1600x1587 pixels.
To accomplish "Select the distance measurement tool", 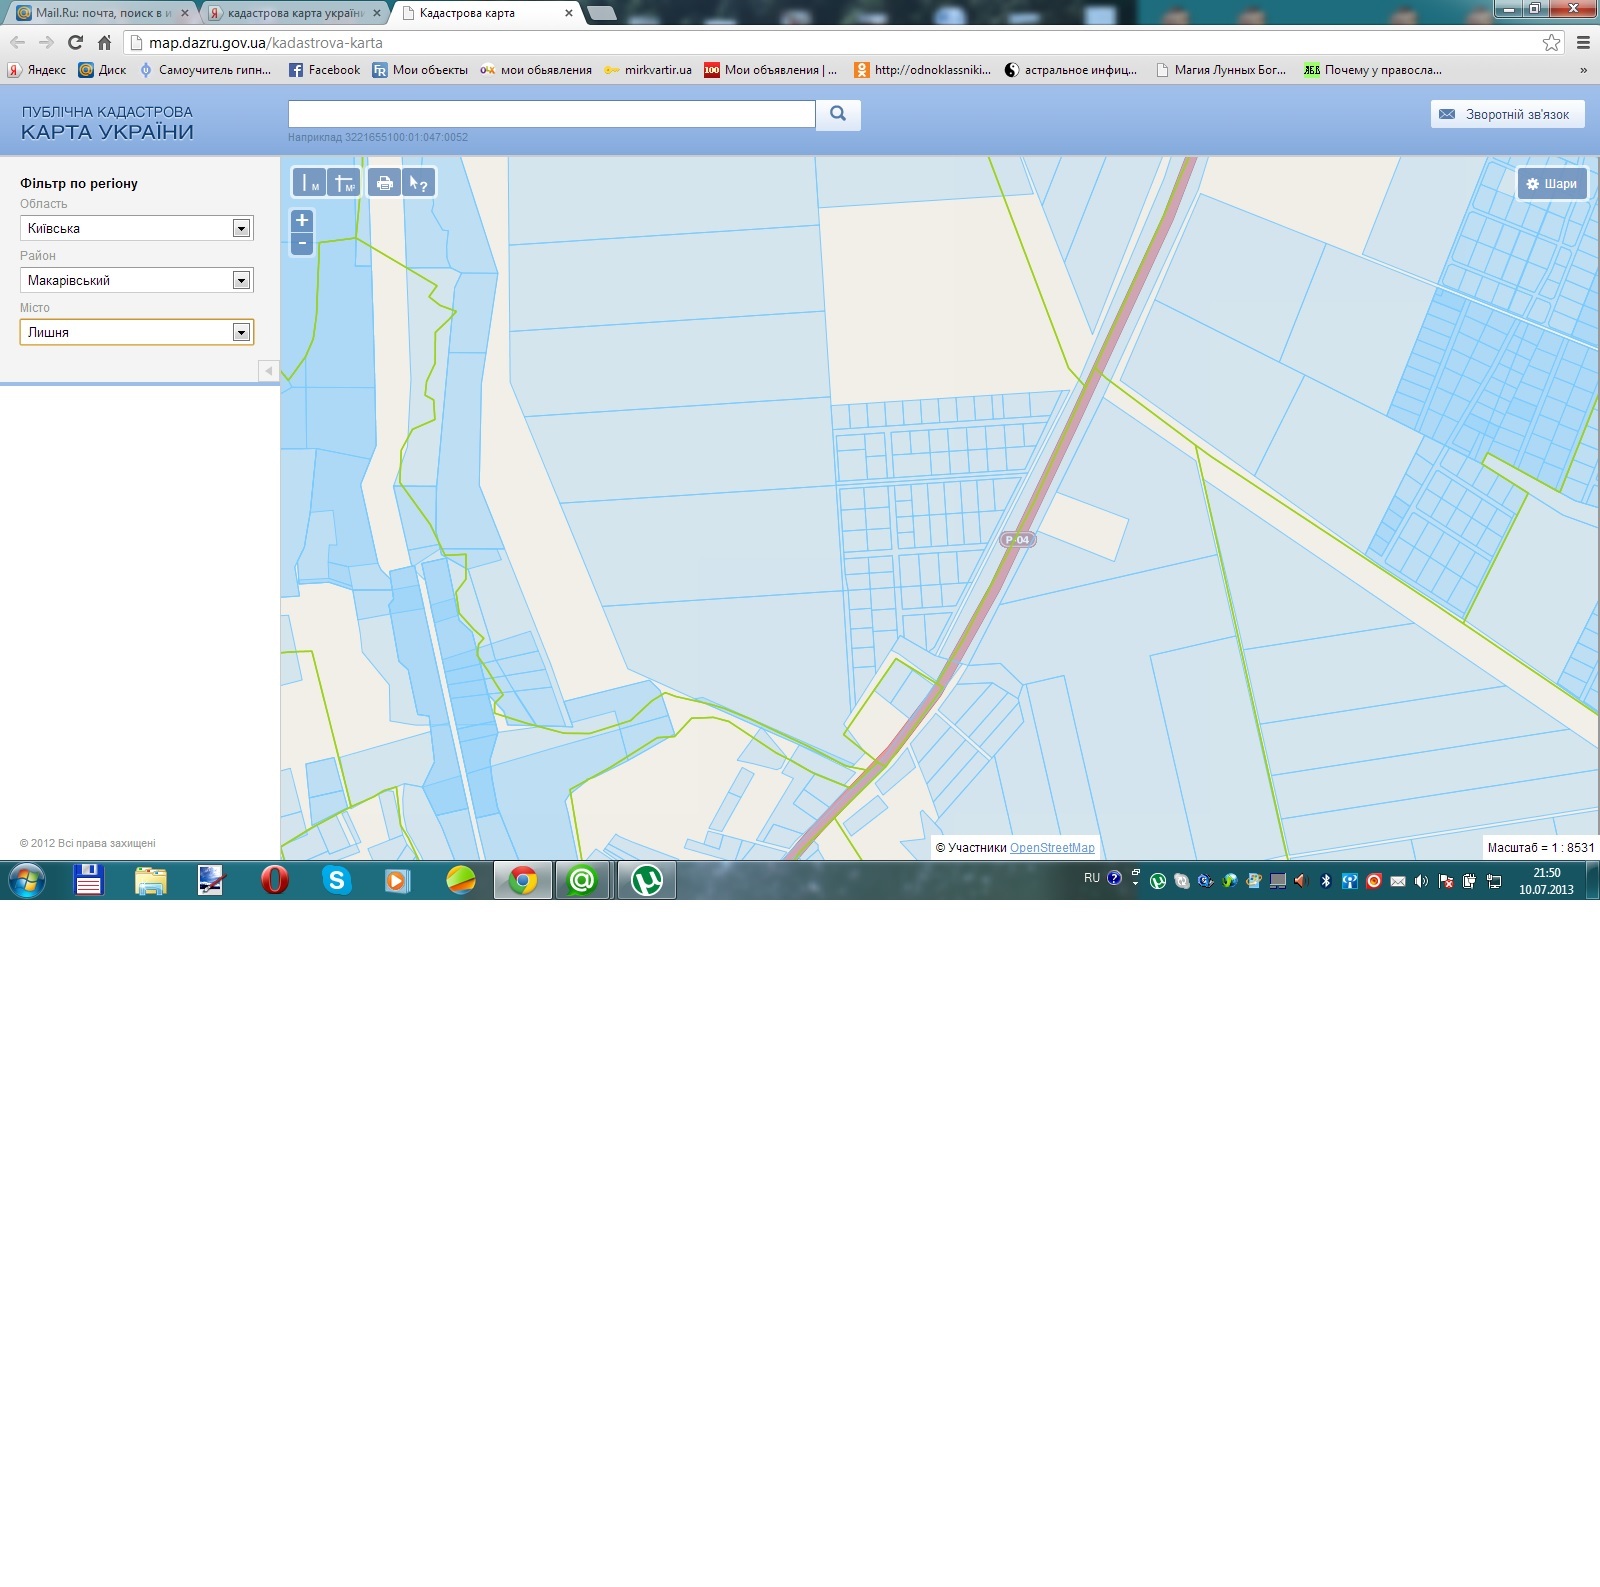I will (x=309, y=183).
